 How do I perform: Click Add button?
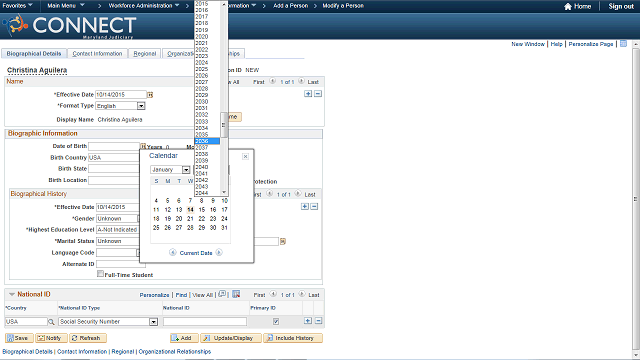coord(184,338)
